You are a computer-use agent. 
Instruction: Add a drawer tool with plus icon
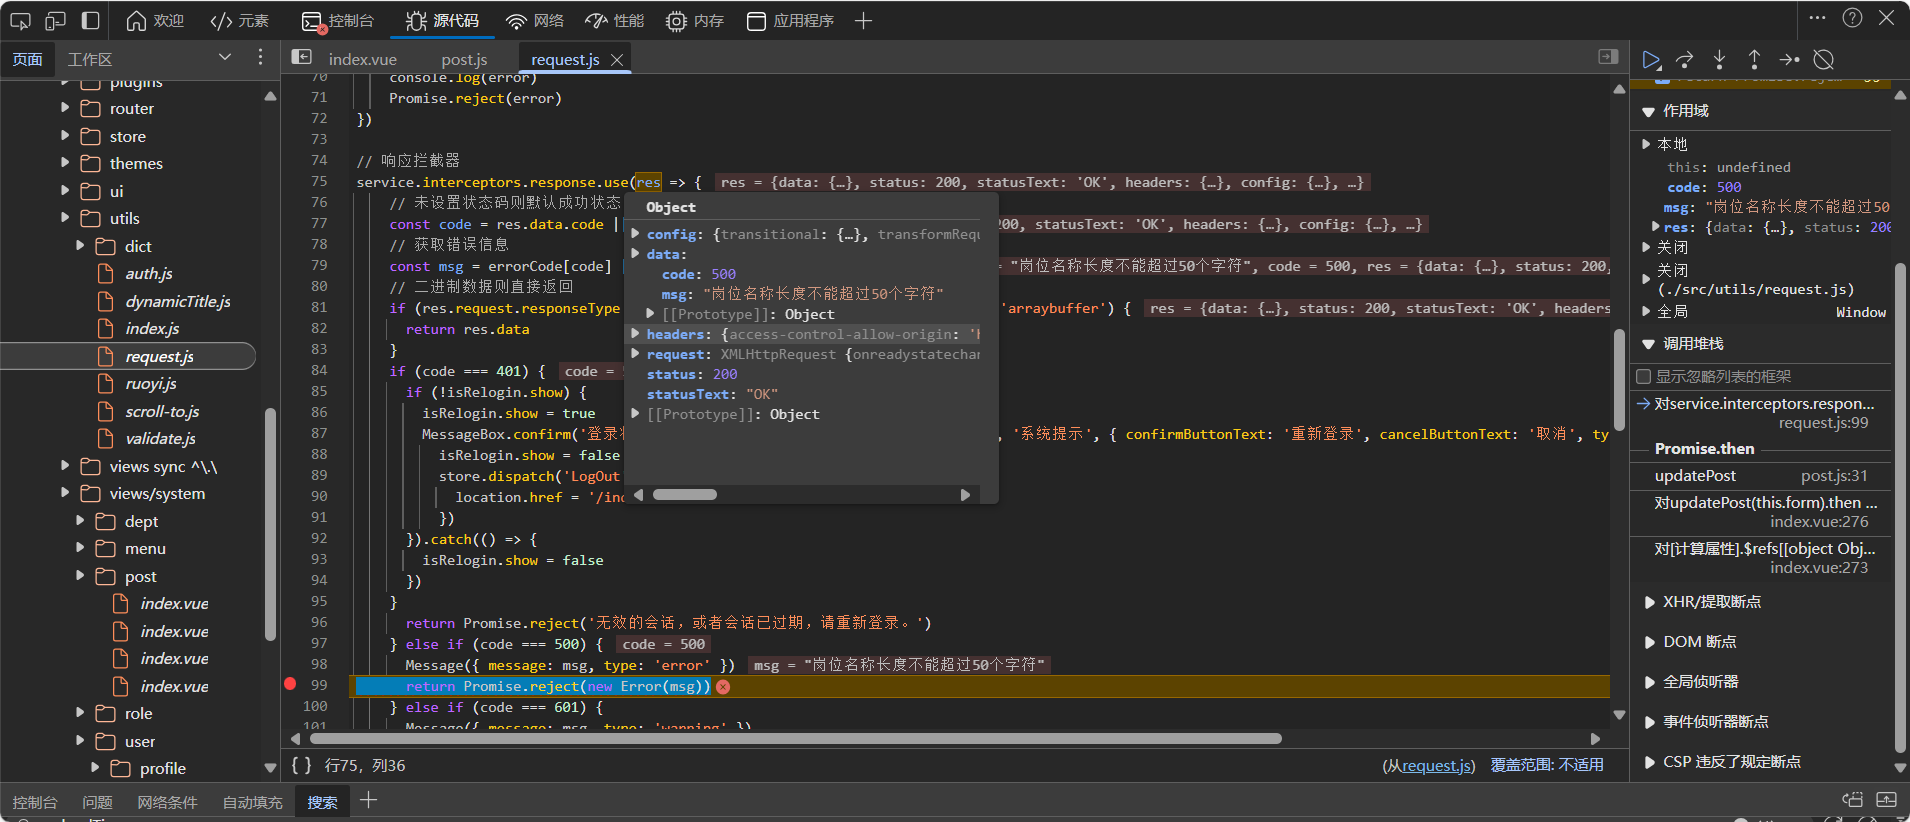point(368,800)
